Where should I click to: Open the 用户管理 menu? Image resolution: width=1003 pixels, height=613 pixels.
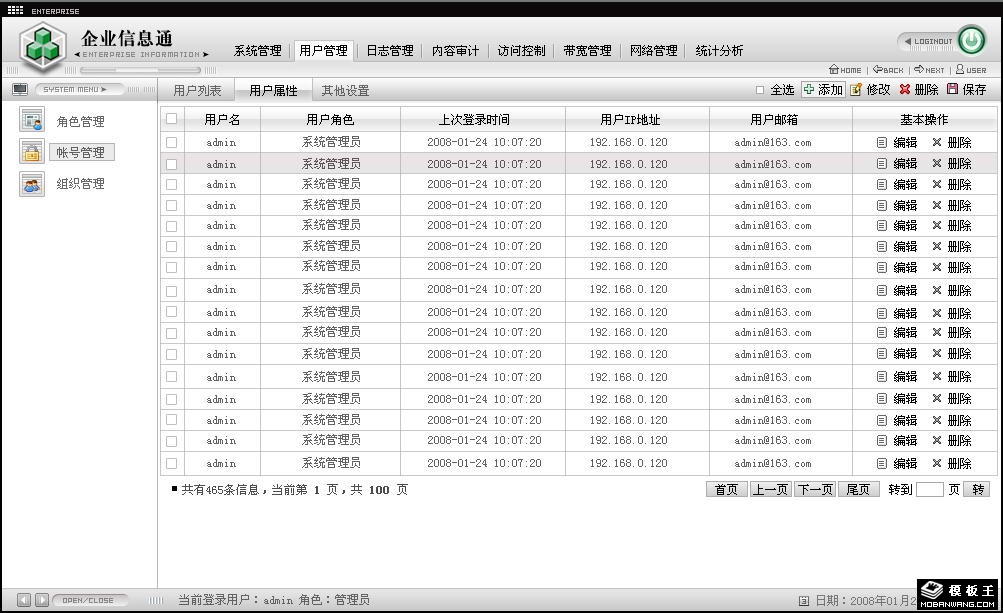coord(324,51)
